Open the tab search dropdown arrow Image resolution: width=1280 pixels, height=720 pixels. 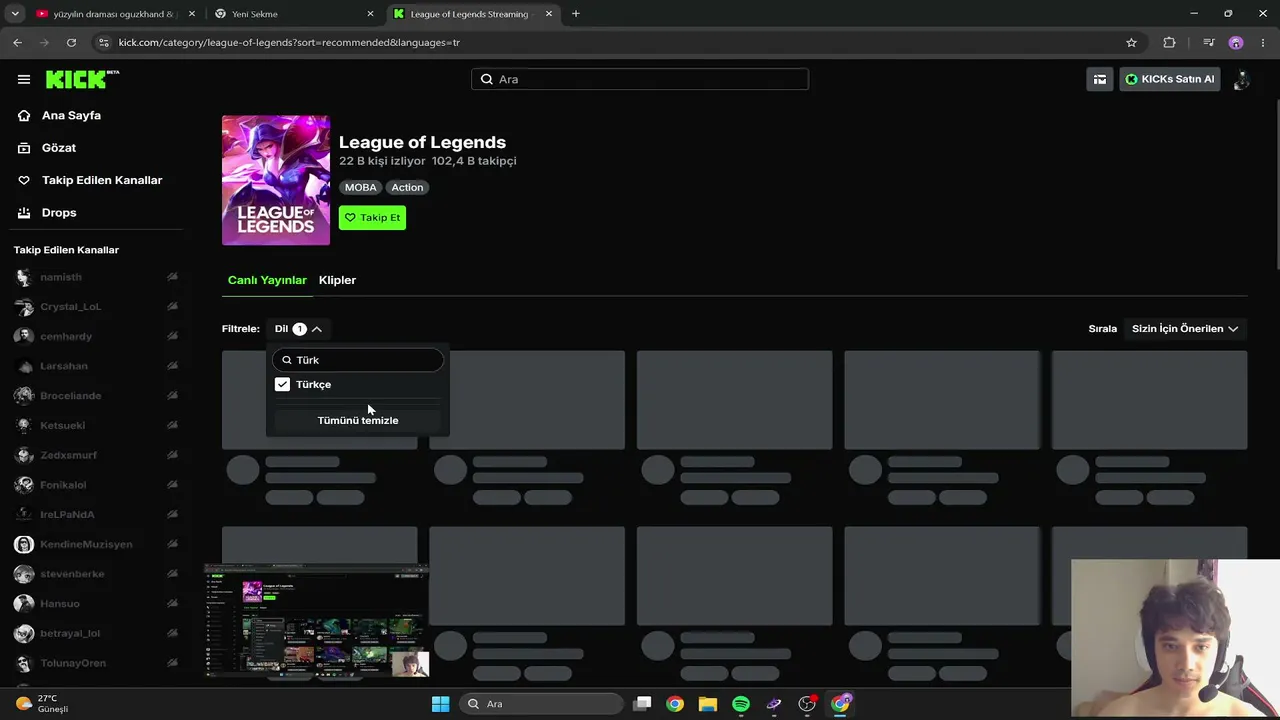point(14,14)
